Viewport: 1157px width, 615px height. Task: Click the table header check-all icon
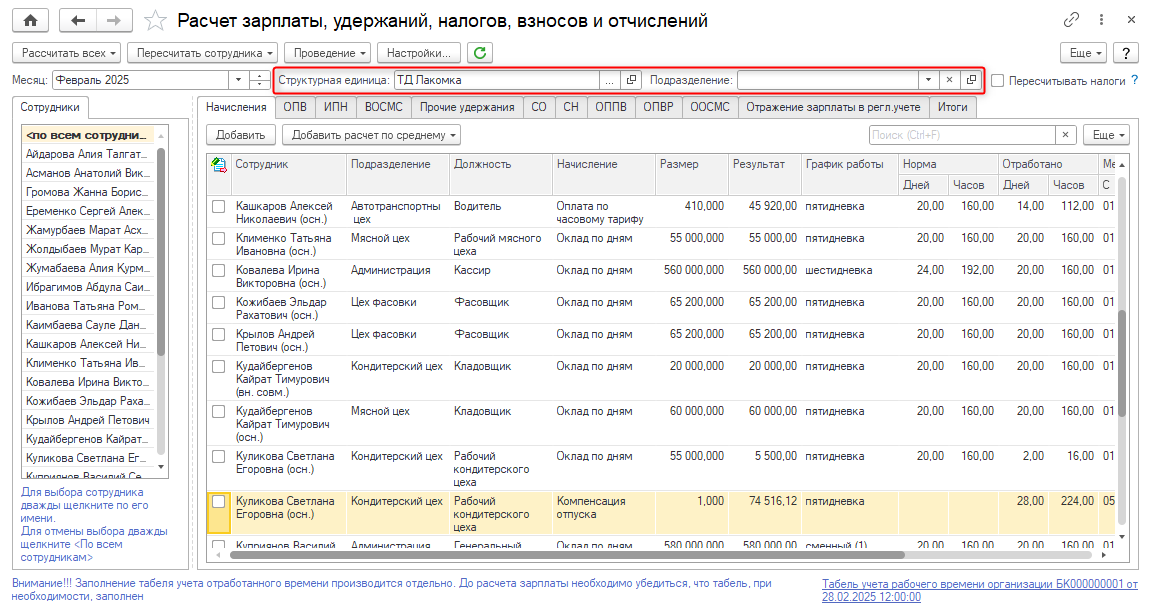coord(219,165)
